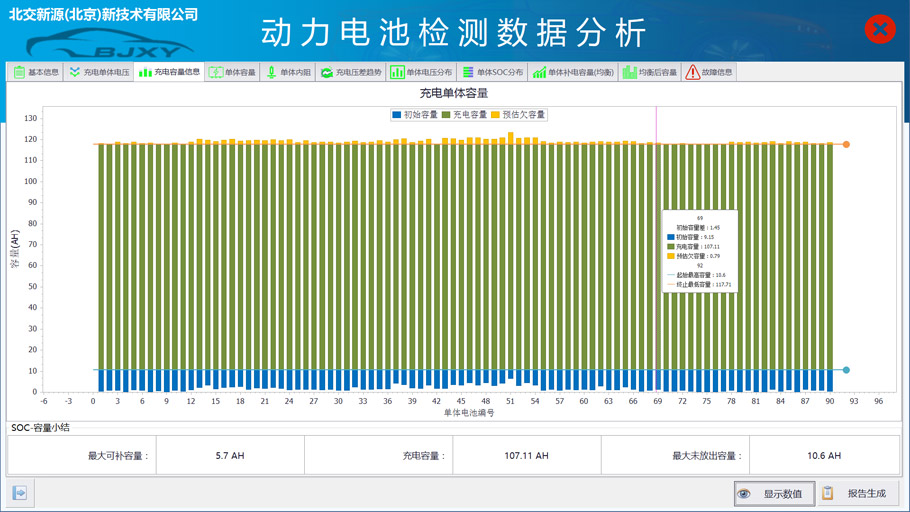Image resolution: width=910 pixels, height=512 pixels.
Task: Close the analysis window with red X
Action: tap(879, 29)
